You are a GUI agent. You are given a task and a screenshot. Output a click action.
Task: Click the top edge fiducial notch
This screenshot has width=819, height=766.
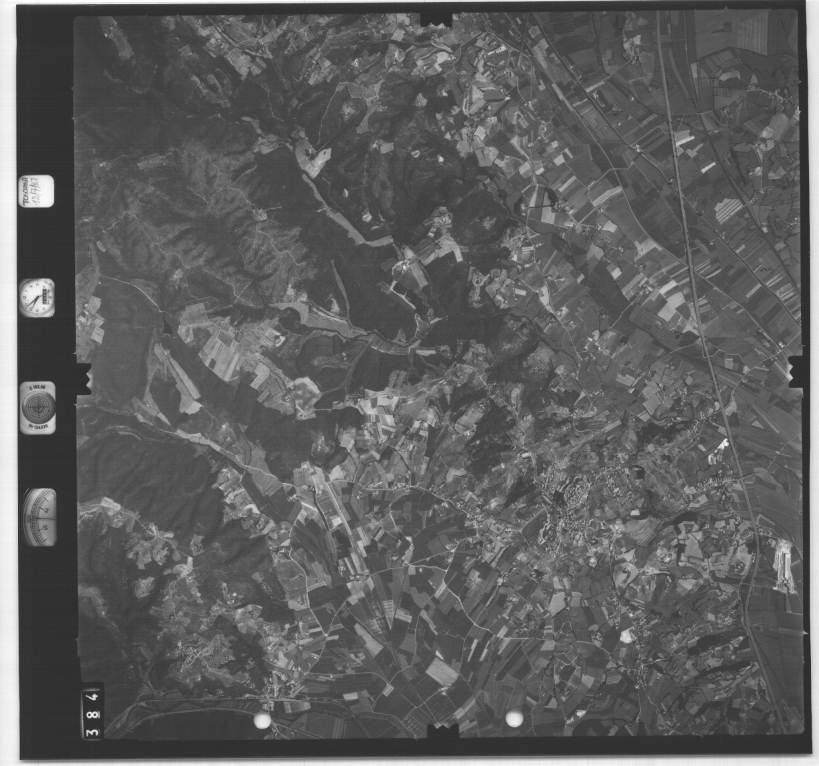coord(436,19)
